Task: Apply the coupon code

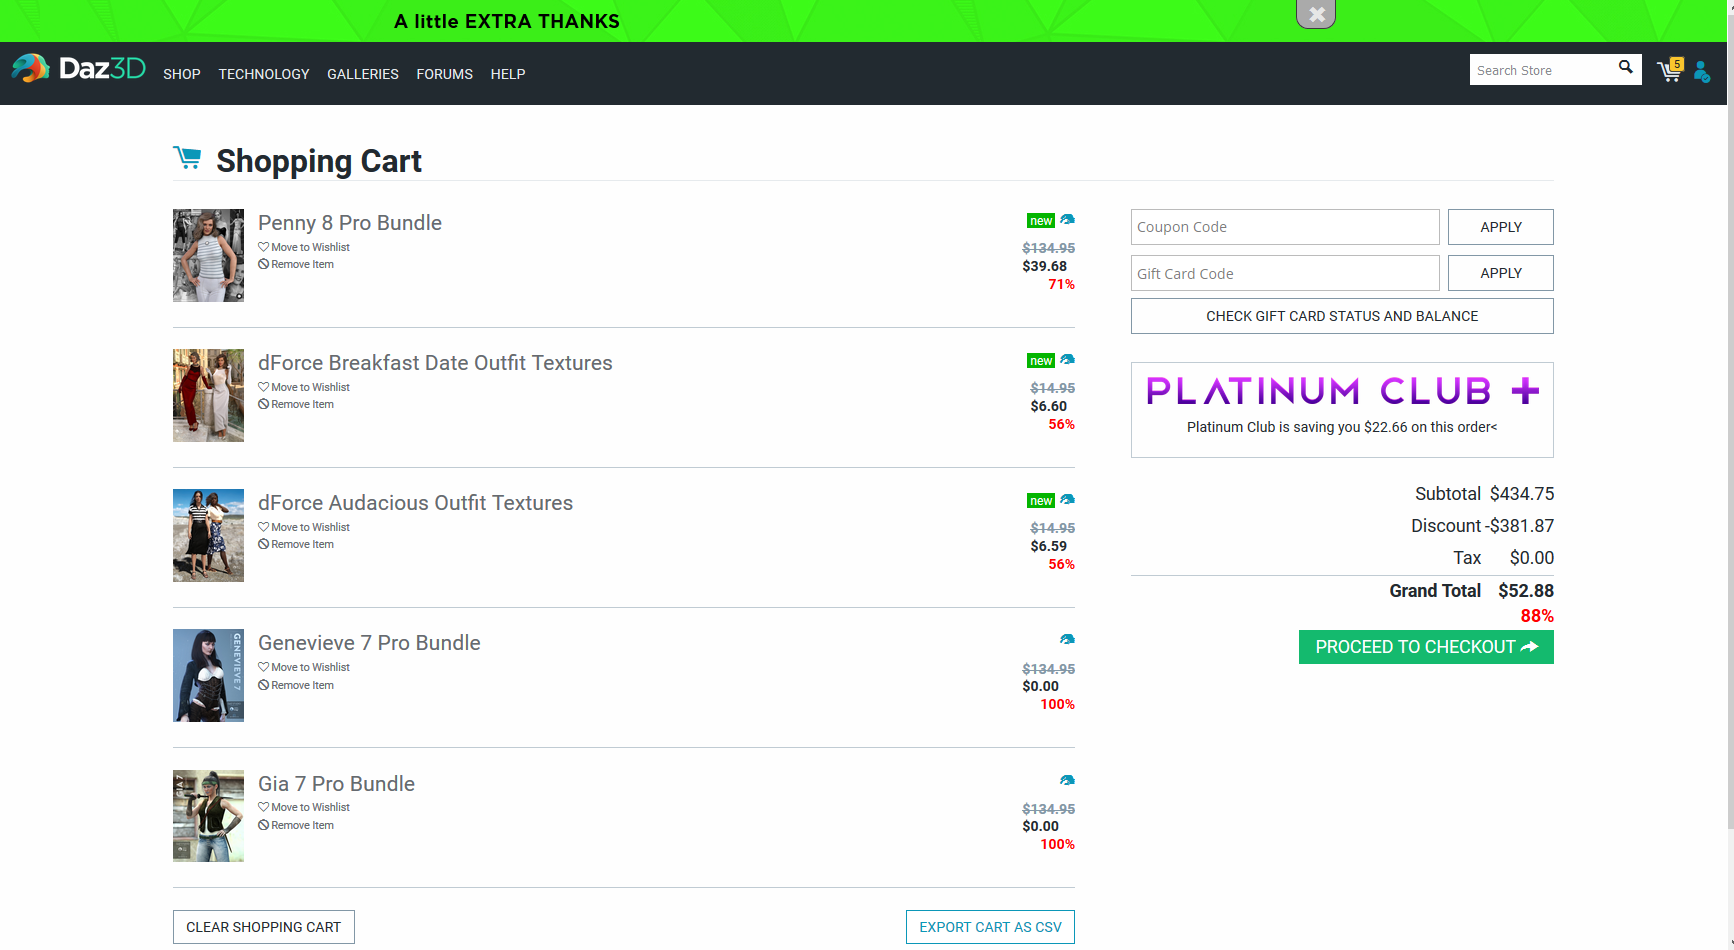Action: tap(1501, 227)
